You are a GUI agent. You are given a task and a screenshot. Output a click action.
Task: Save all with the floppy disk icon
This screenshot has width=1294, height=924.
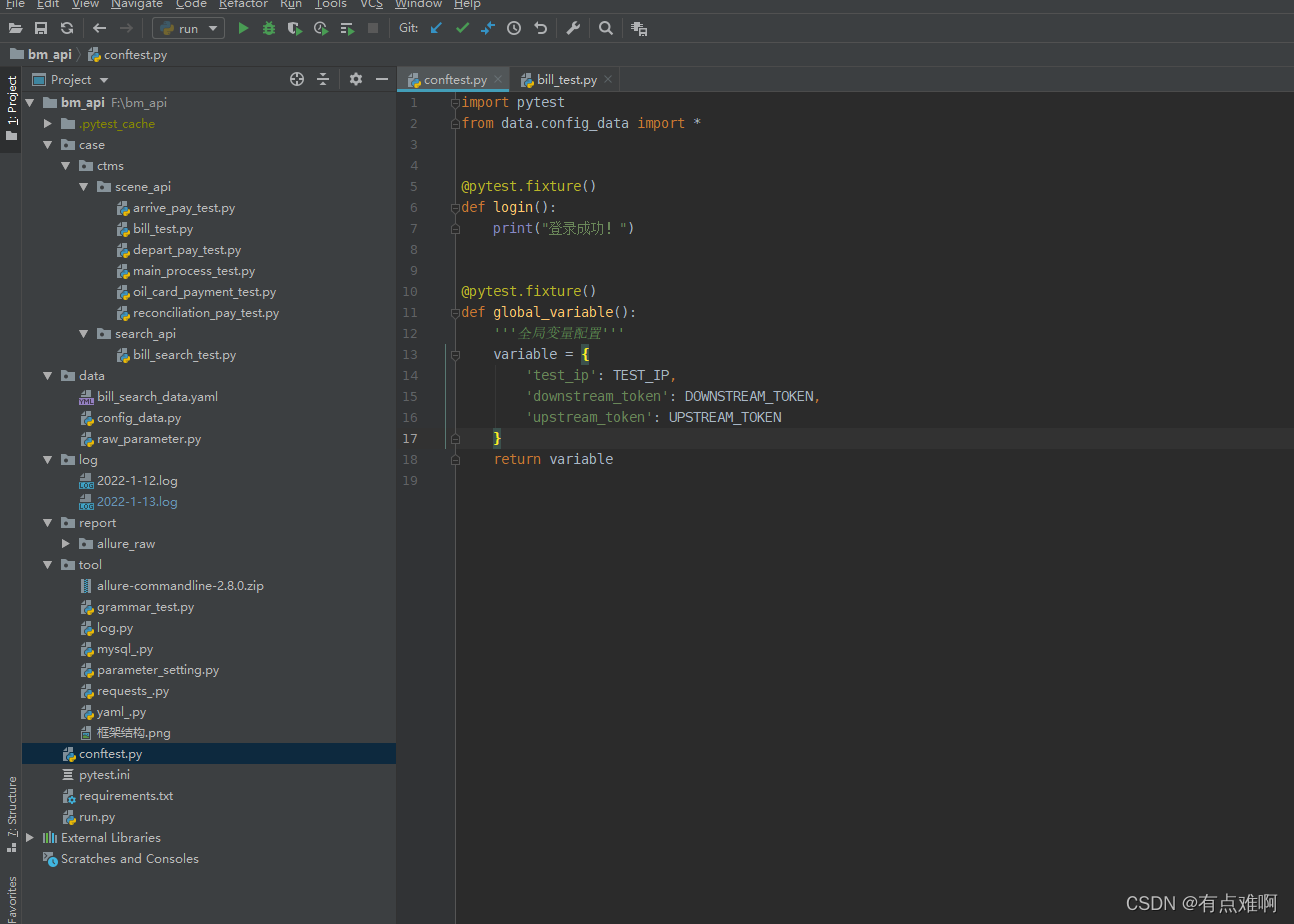point(41,28)
